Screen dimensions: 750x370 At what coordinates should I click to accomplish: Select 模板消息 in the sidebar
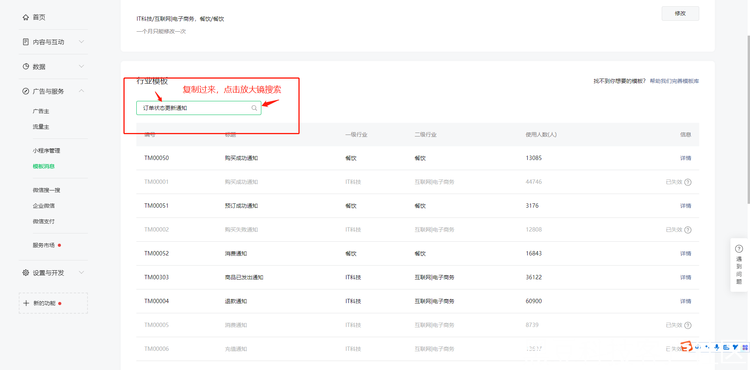44,166
